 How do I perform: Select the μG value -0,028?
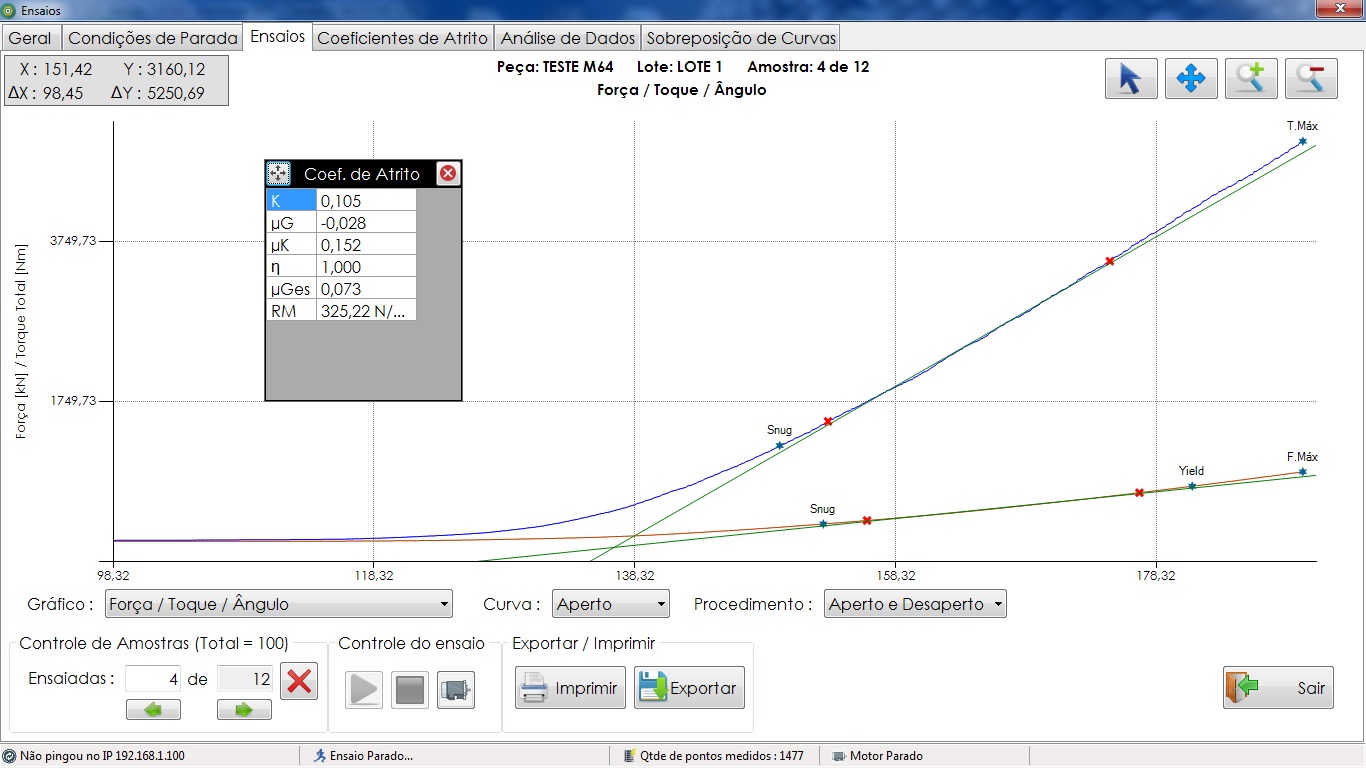366,223
